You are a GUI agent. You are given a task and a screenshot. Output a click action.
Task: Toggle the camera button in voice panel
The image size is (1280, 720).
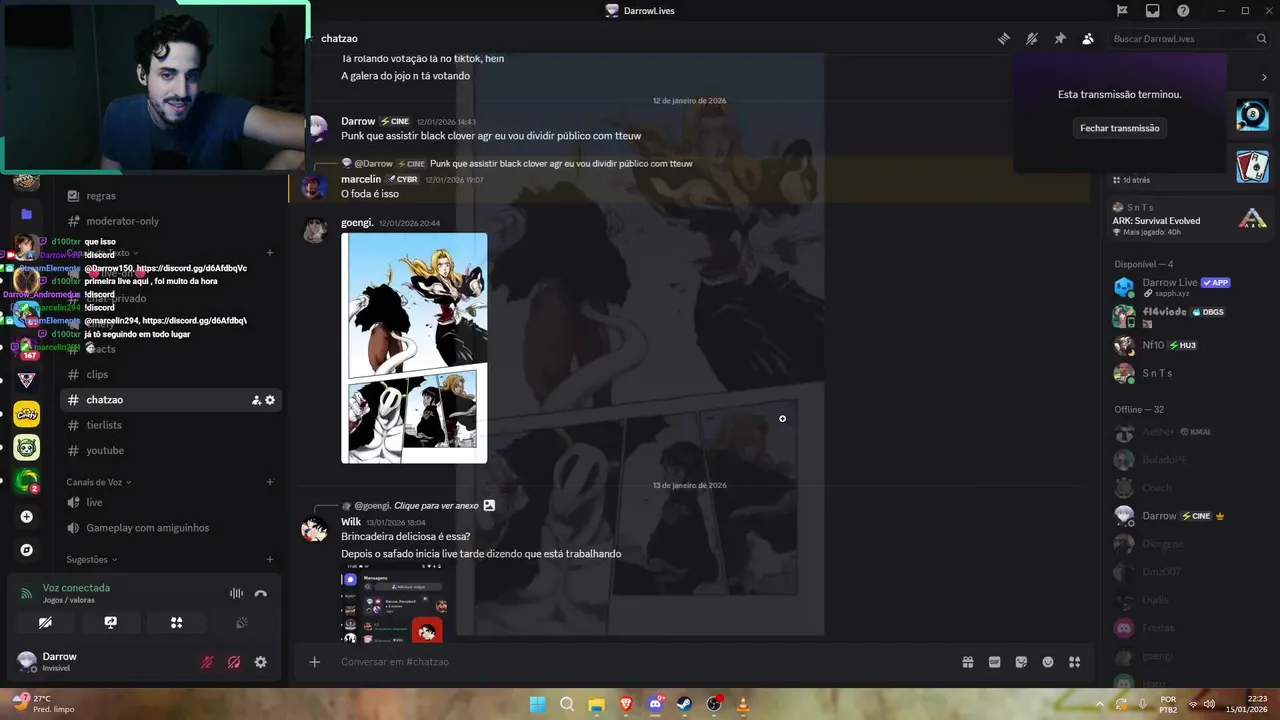45,622
